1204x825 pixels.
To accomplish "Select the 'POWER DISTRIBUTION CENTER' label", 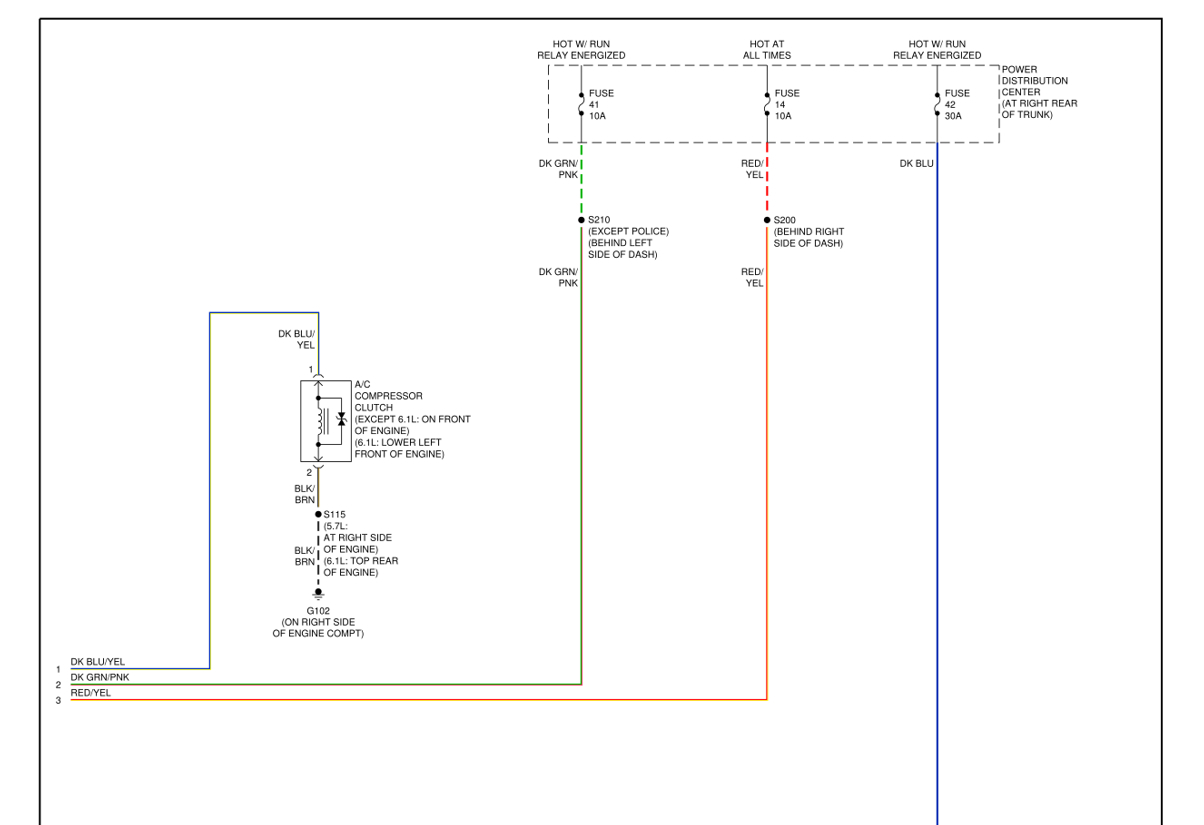I will coord(1039,92).
